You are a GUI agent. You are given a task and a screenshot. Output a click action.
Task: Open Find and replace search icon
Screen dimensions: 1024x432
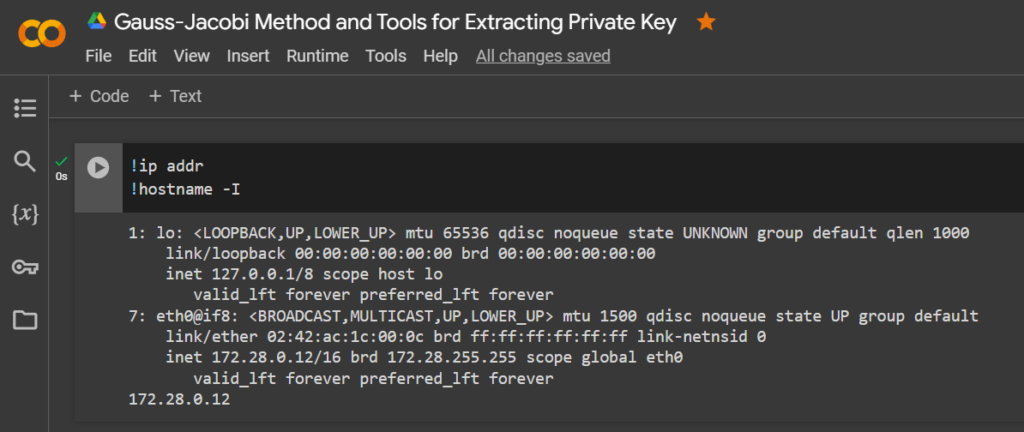tap(25, 161)
